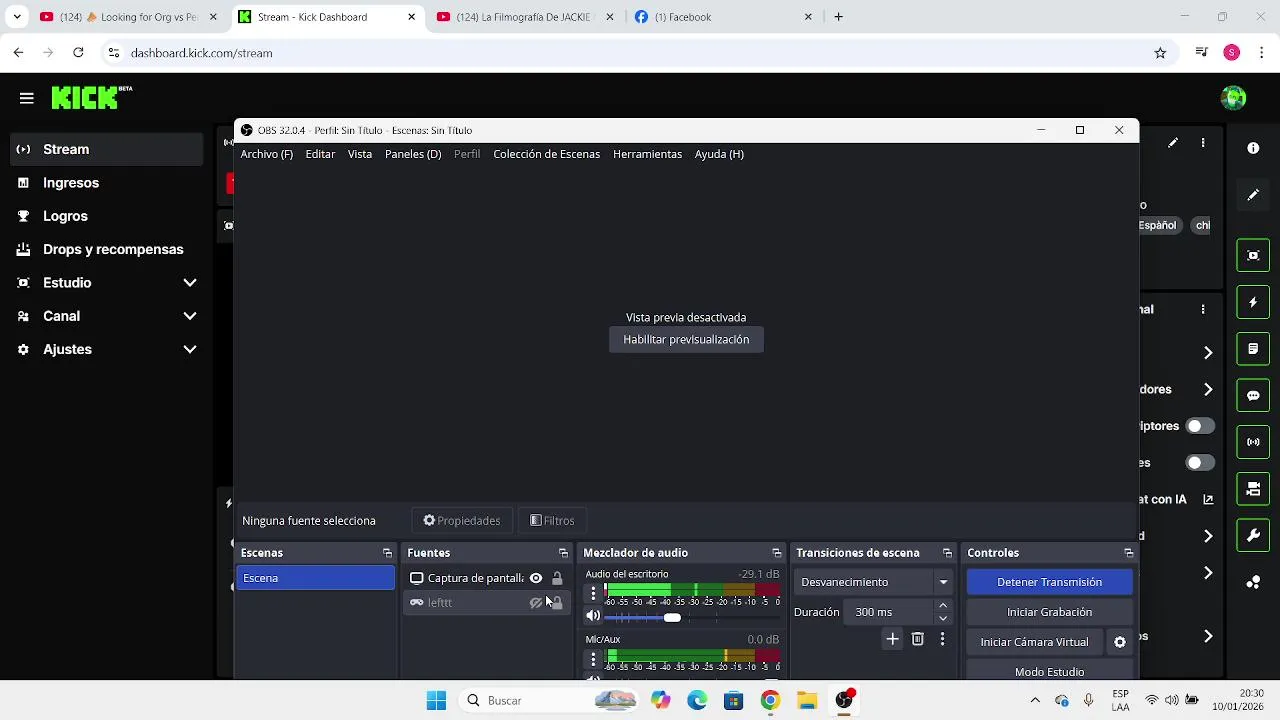
Task: Click the broadcast signal icon in Kick's rail
Action: (x=1253, y=442)
